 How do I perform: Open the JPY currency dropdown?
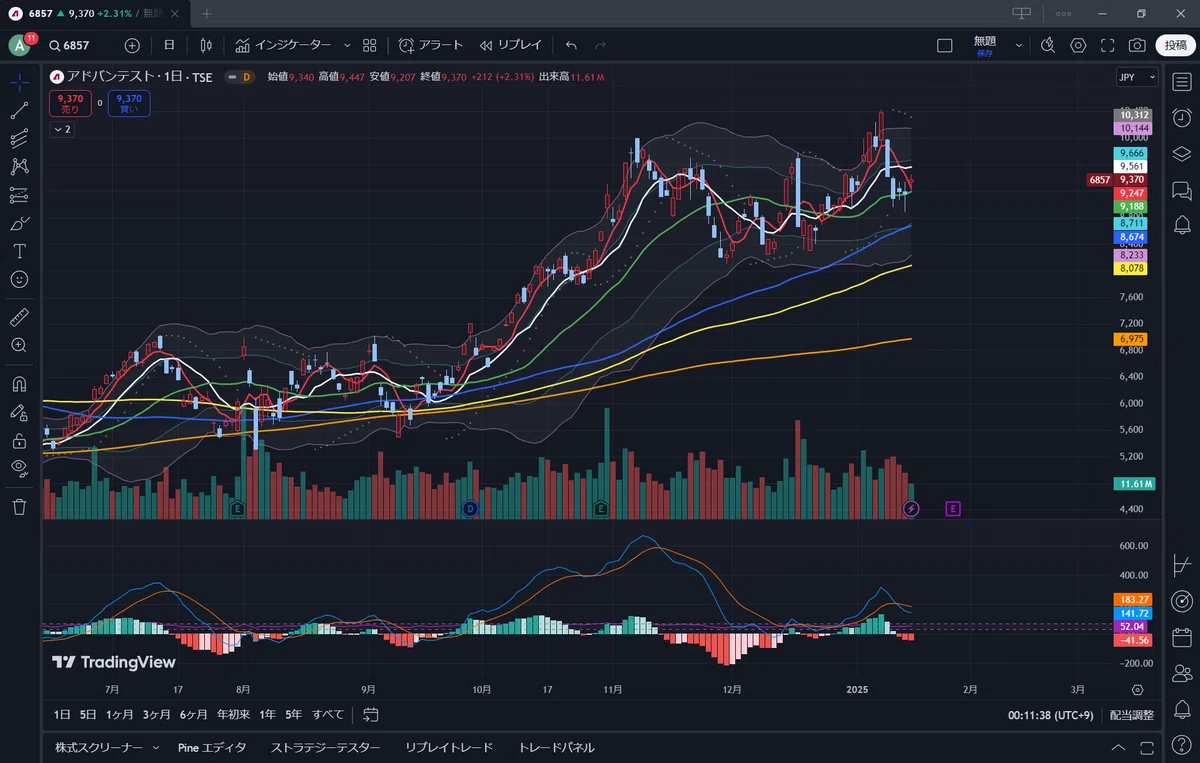click(1137, 77)
